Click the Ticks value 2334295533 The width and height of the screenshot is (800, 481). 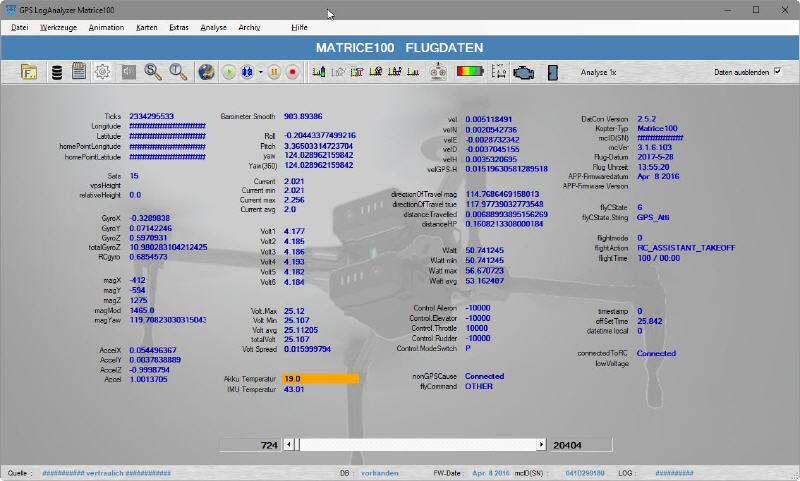pyautogui.click(x=152, y=116)
